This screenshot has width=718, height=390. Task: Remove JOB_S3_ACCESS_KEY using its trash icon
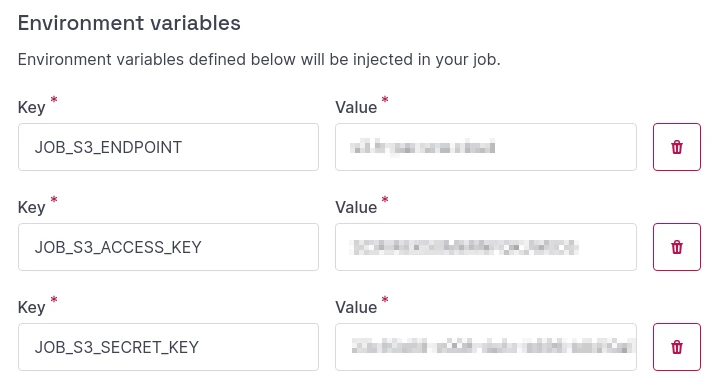tap(676, 247)
